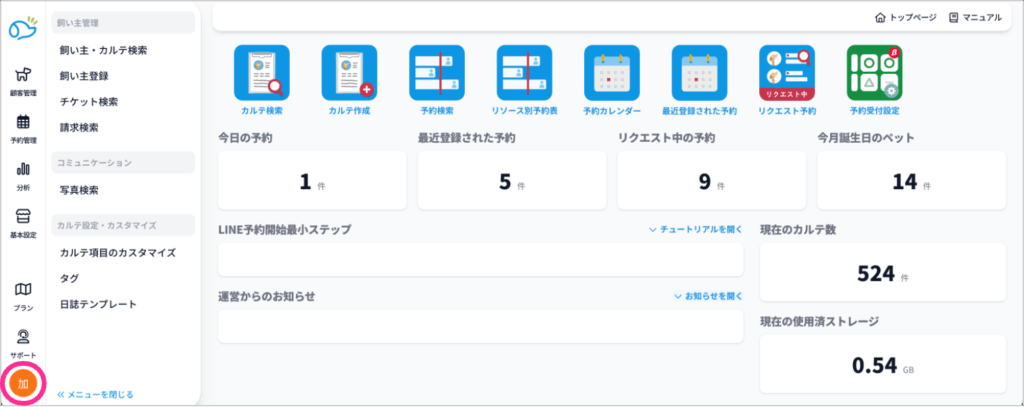Open the 予約受付設定 green icon
This screenshot has height=407, width=1024.
874,73
